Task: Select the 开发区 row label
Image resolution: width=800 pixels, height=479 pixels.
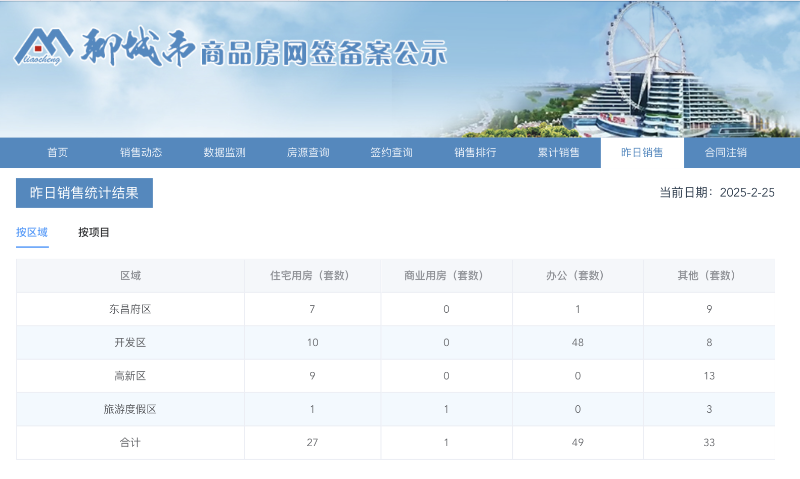Action: pyautogui.click(x=130, y=343)
